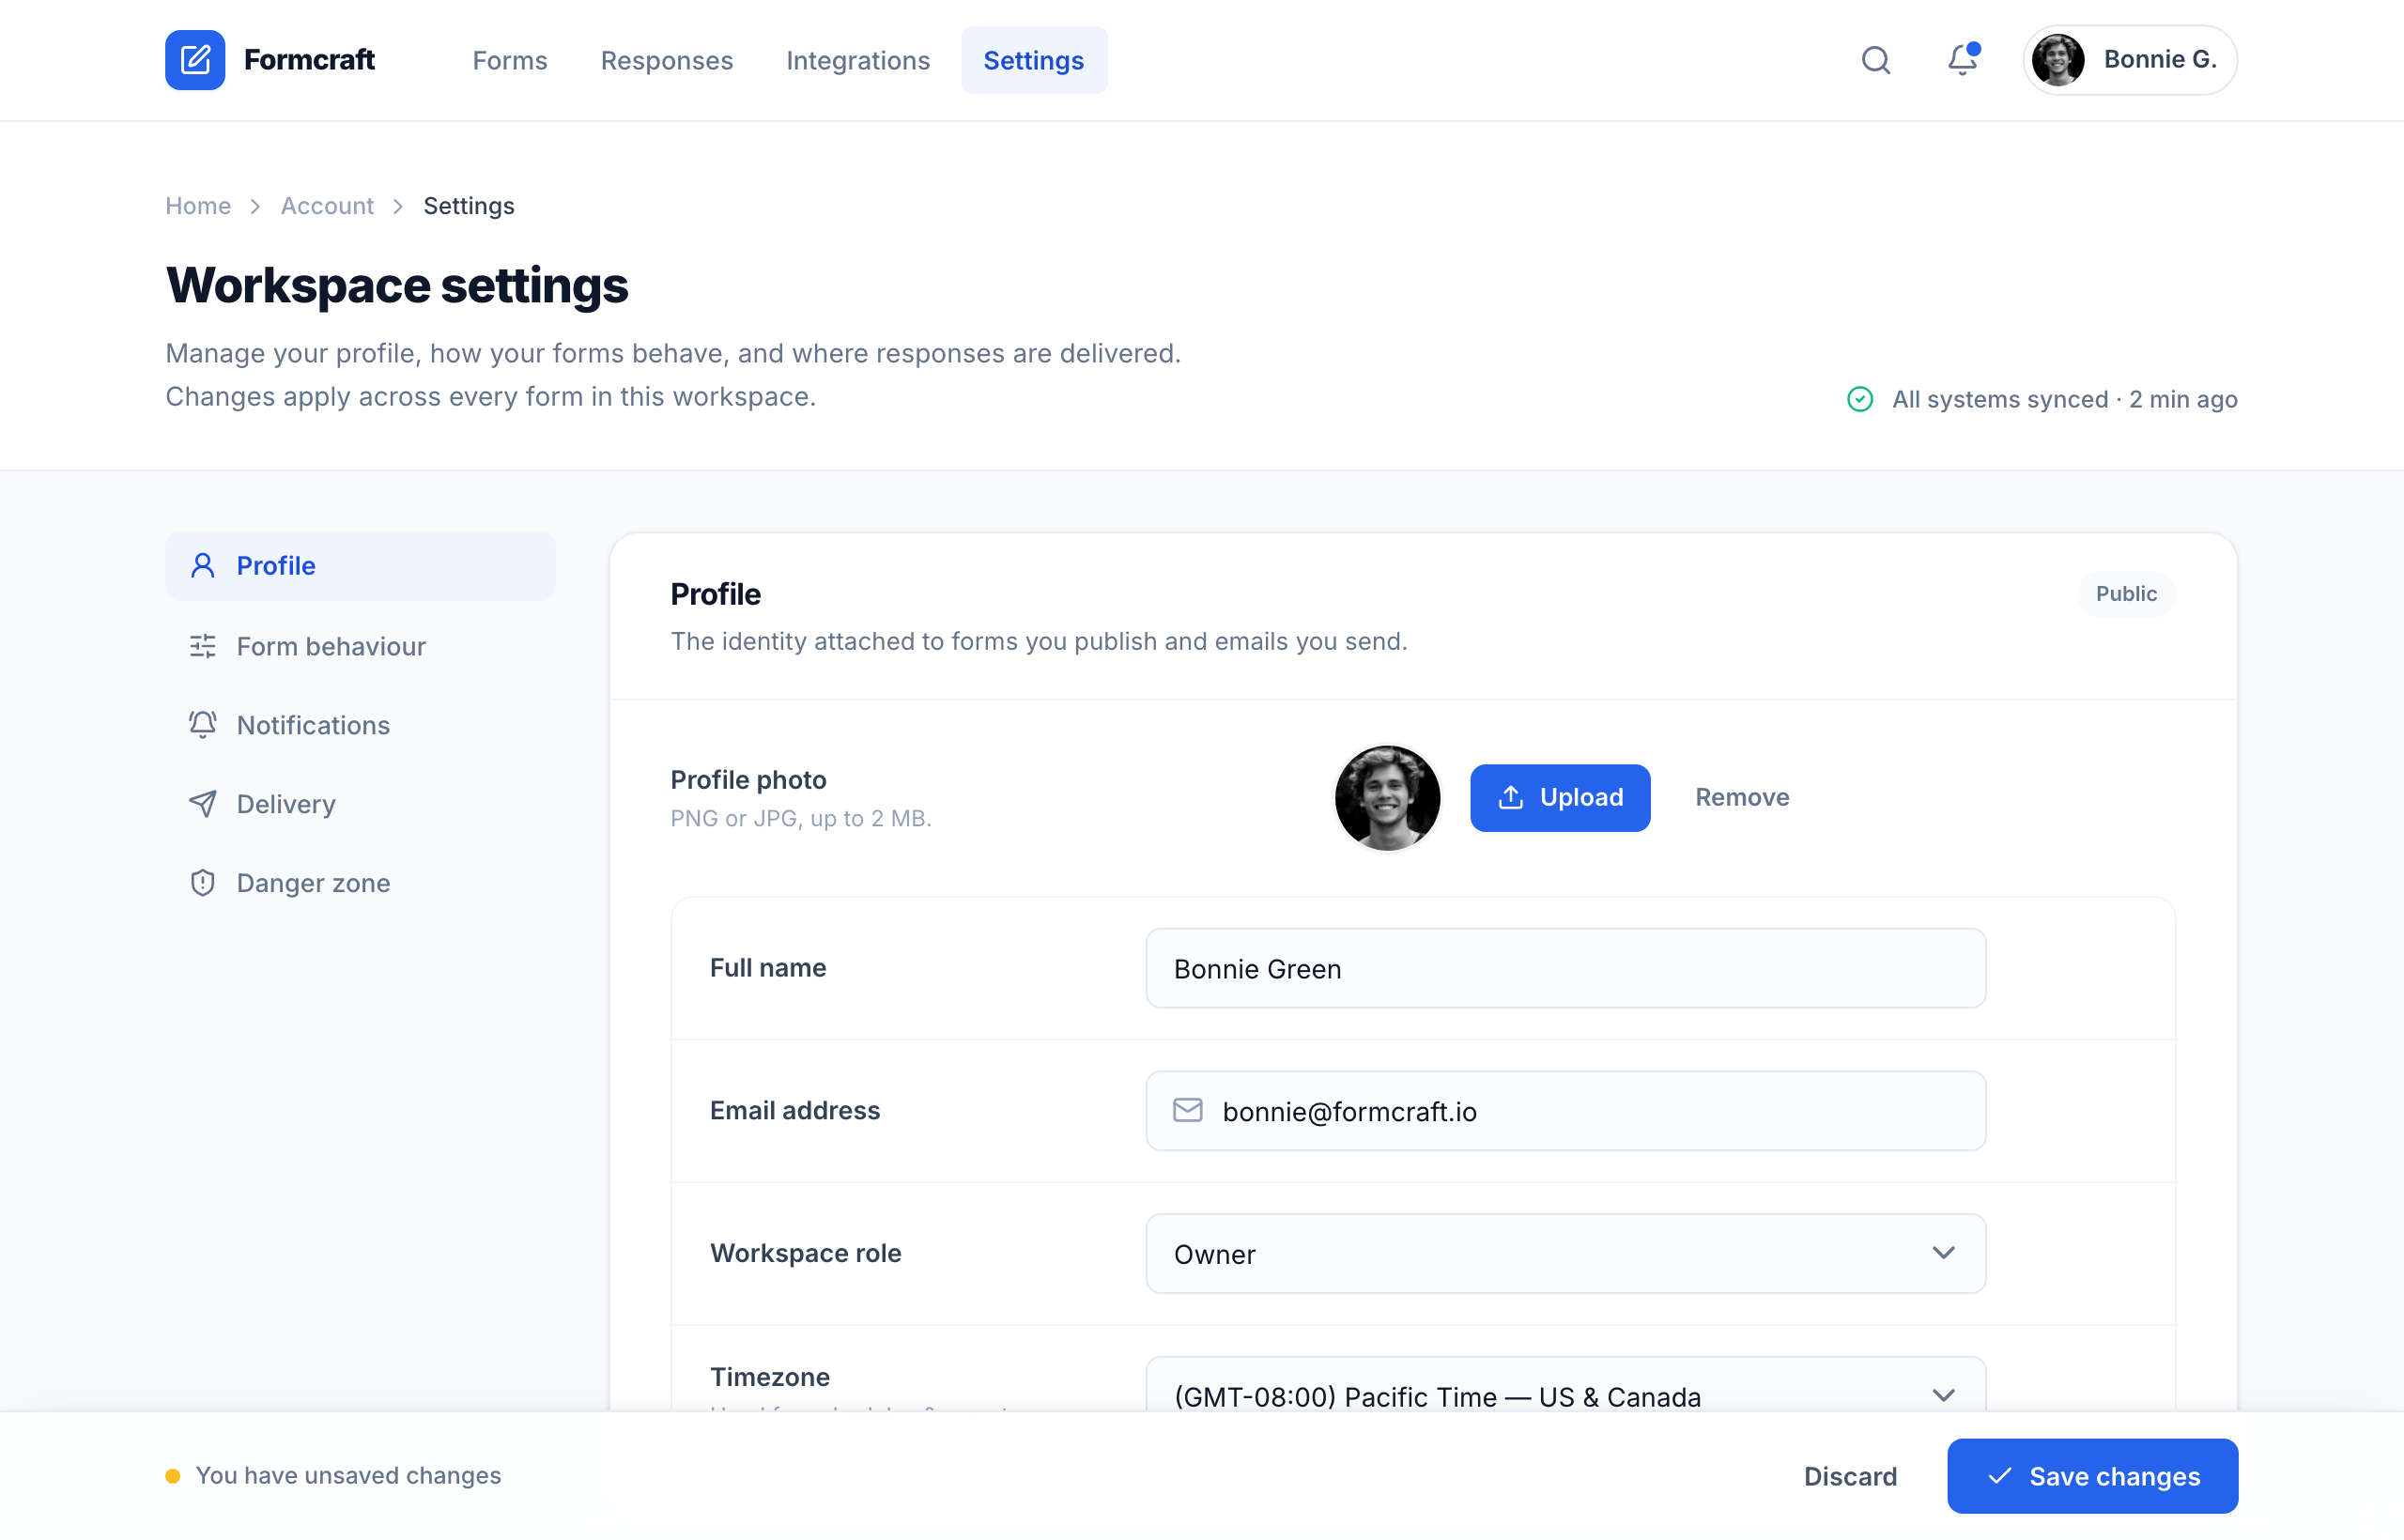Click the Settings breadcrumb text

point(469,206)
